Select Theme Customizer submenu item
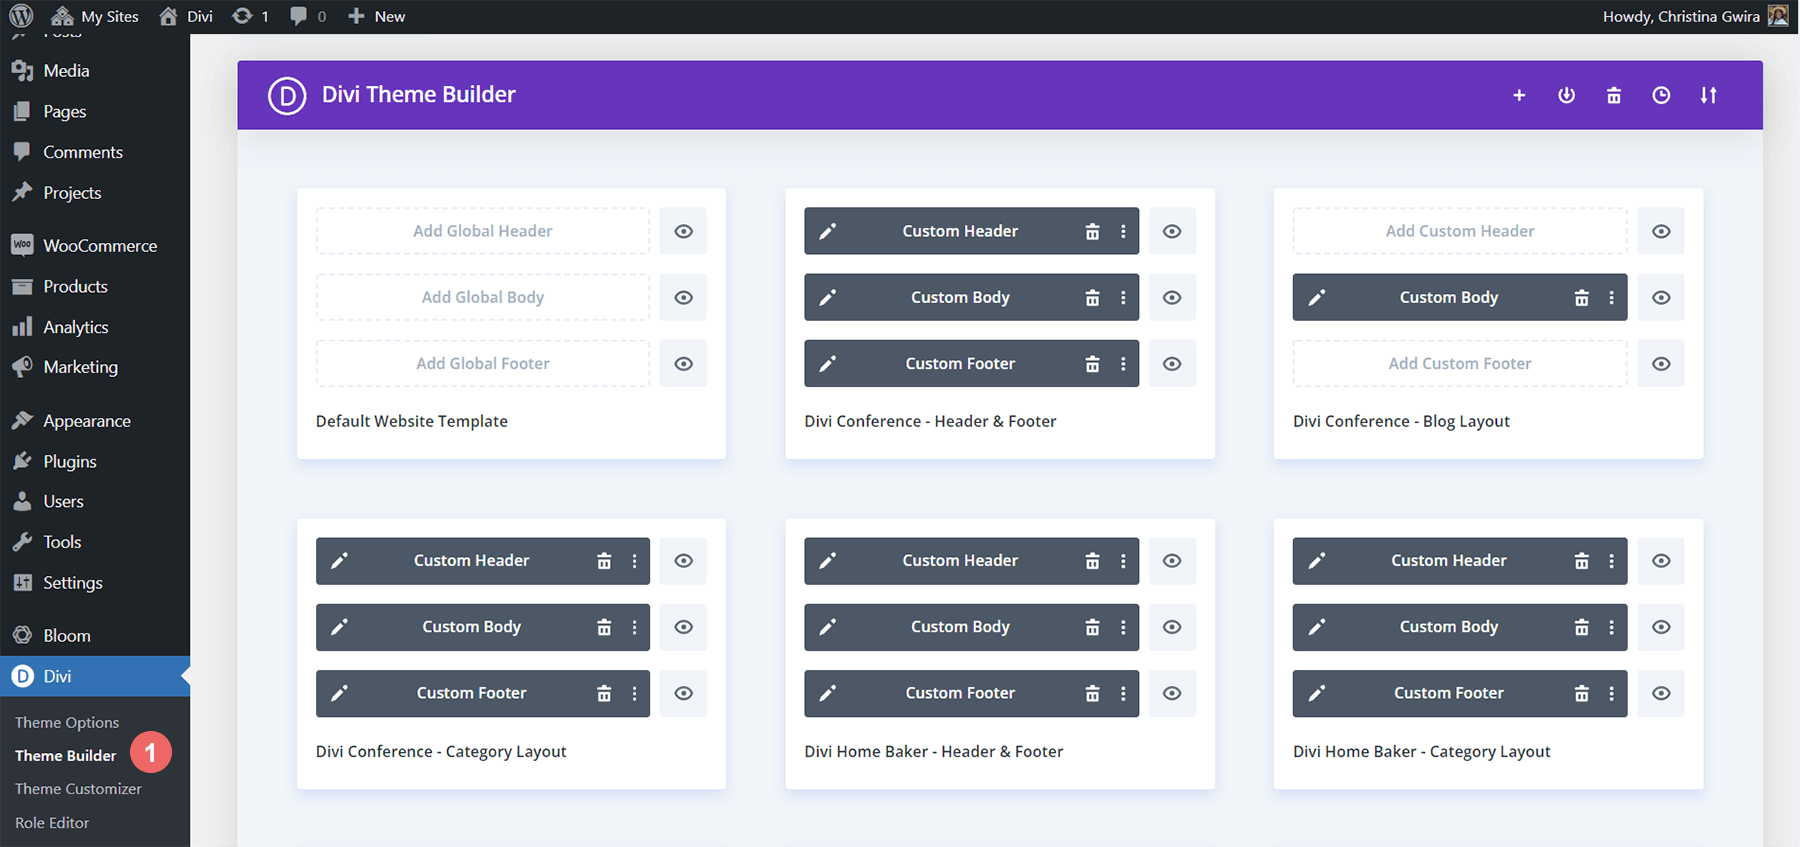The width and height of the screenshot is (1800, 847). click(78, 789)
